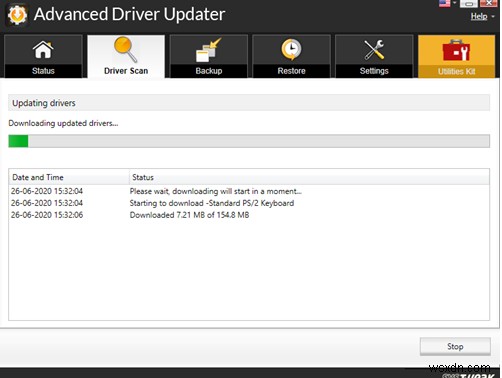Switch to the Backup tab label

(209, 71)
